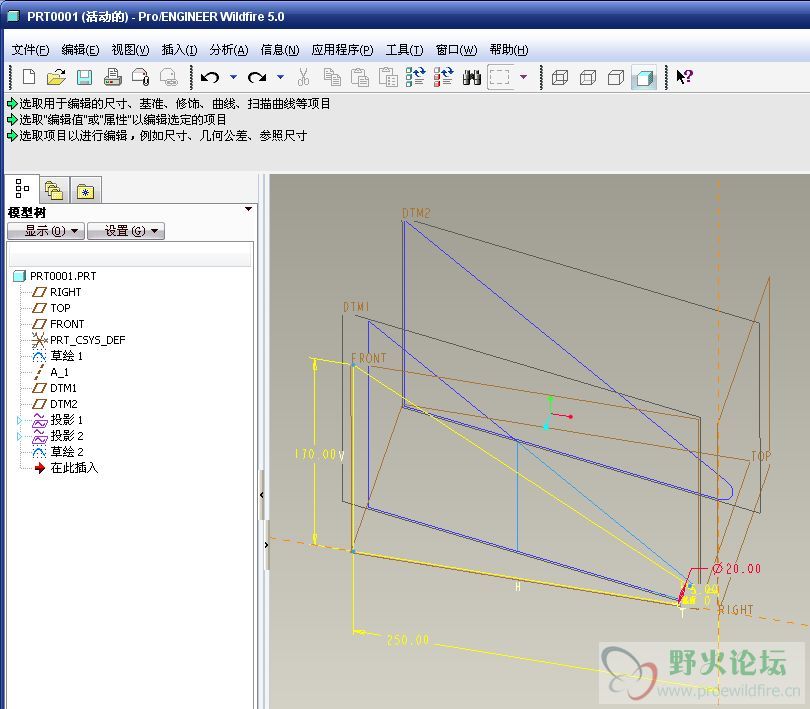This screenshot has width=810, height=709.
Task: Click the Copy icon in toolbar
Action: 332,77
